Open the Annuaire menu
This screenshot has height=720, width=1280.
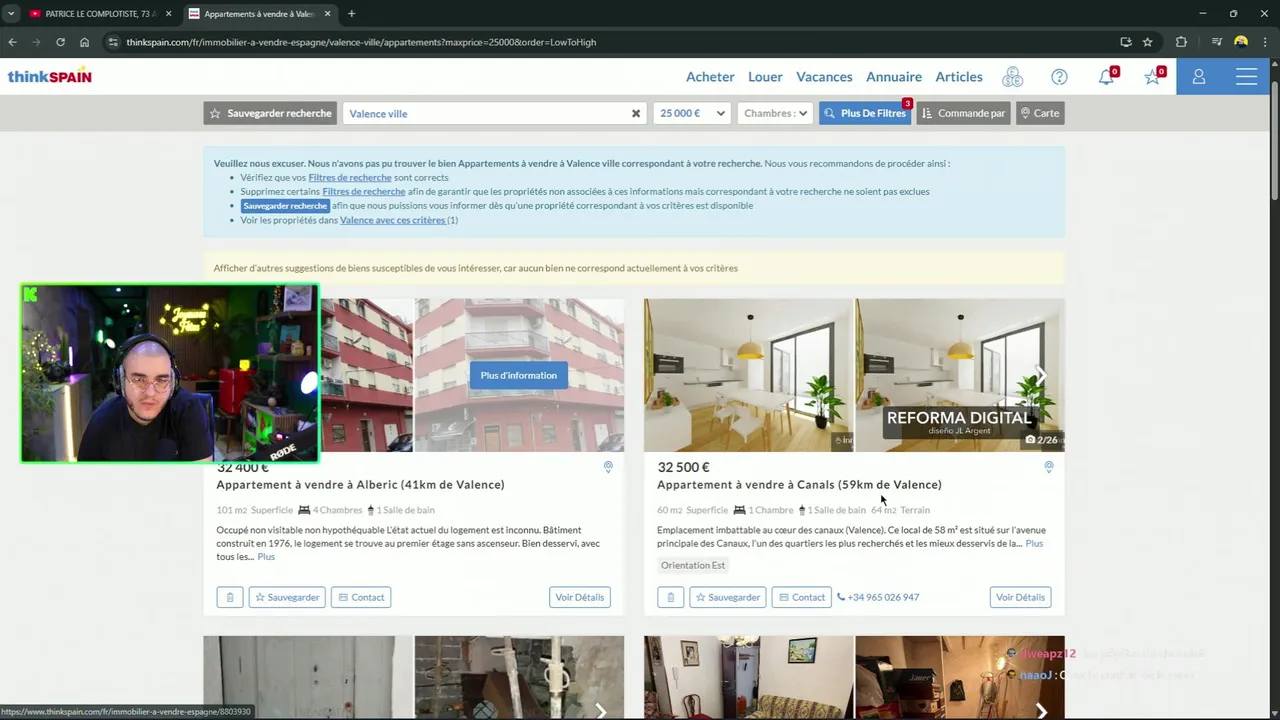pos(894,77)
